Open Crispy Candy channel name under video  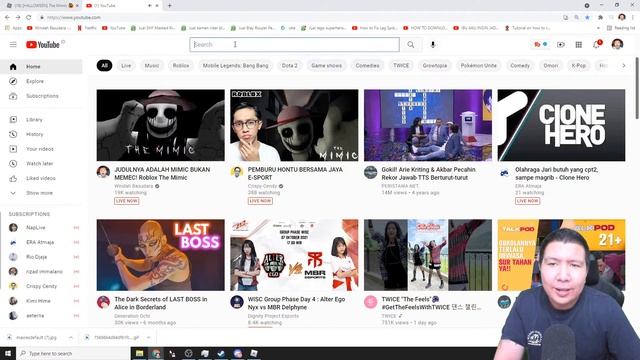pos(262,186)
